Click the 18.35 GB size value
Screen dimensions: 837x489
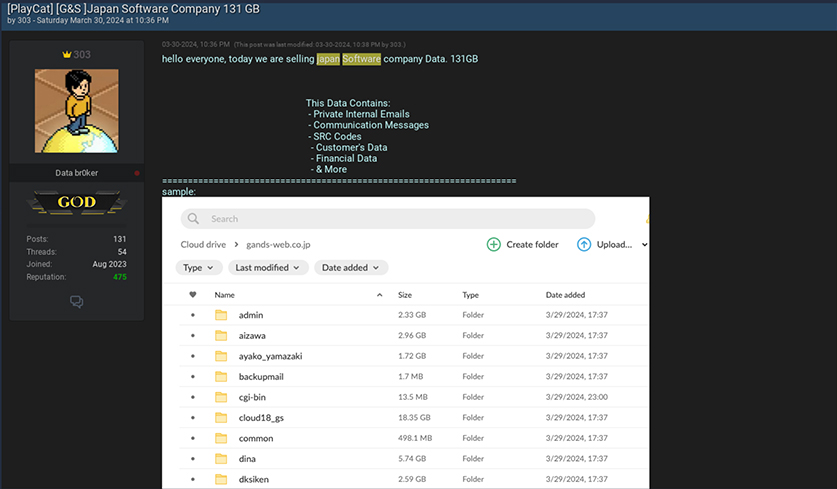[414, 417]
